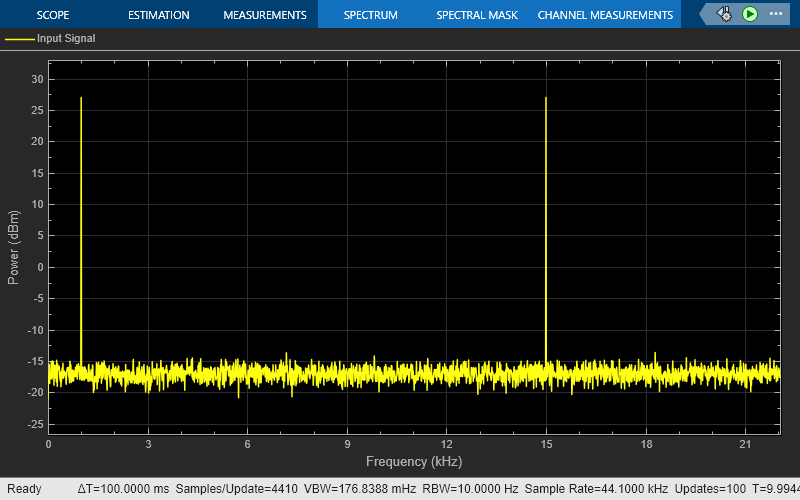This screenshot has height=500, width=800.
Task: Switch to the SPECTRAL MASK tab
Action: click(x=477, y=15)
